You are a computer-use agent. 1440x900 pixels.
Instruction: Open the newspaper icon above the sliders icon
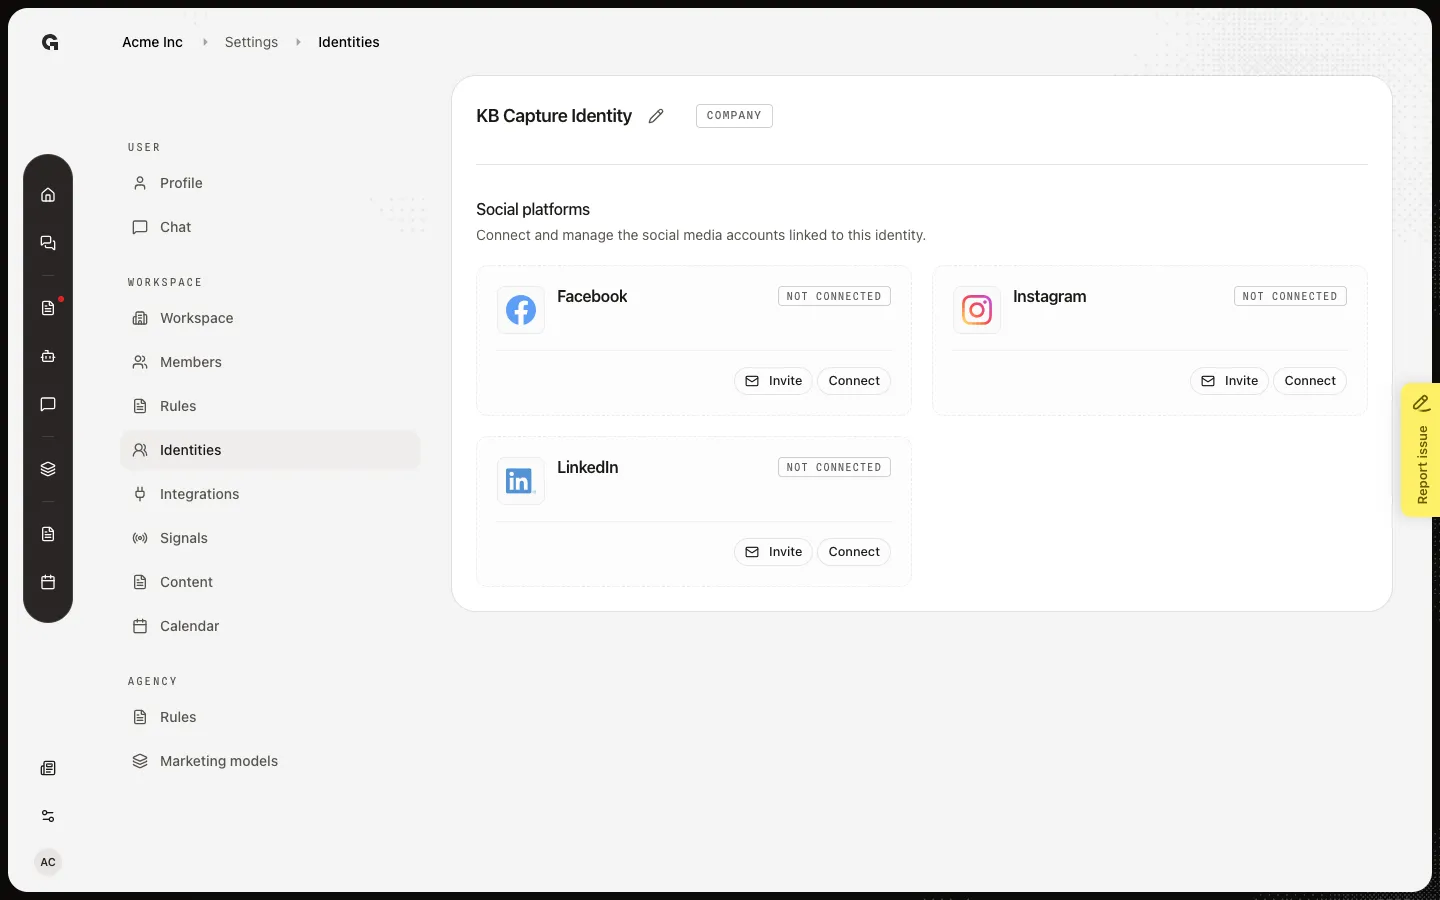click(x=48, y=768)
